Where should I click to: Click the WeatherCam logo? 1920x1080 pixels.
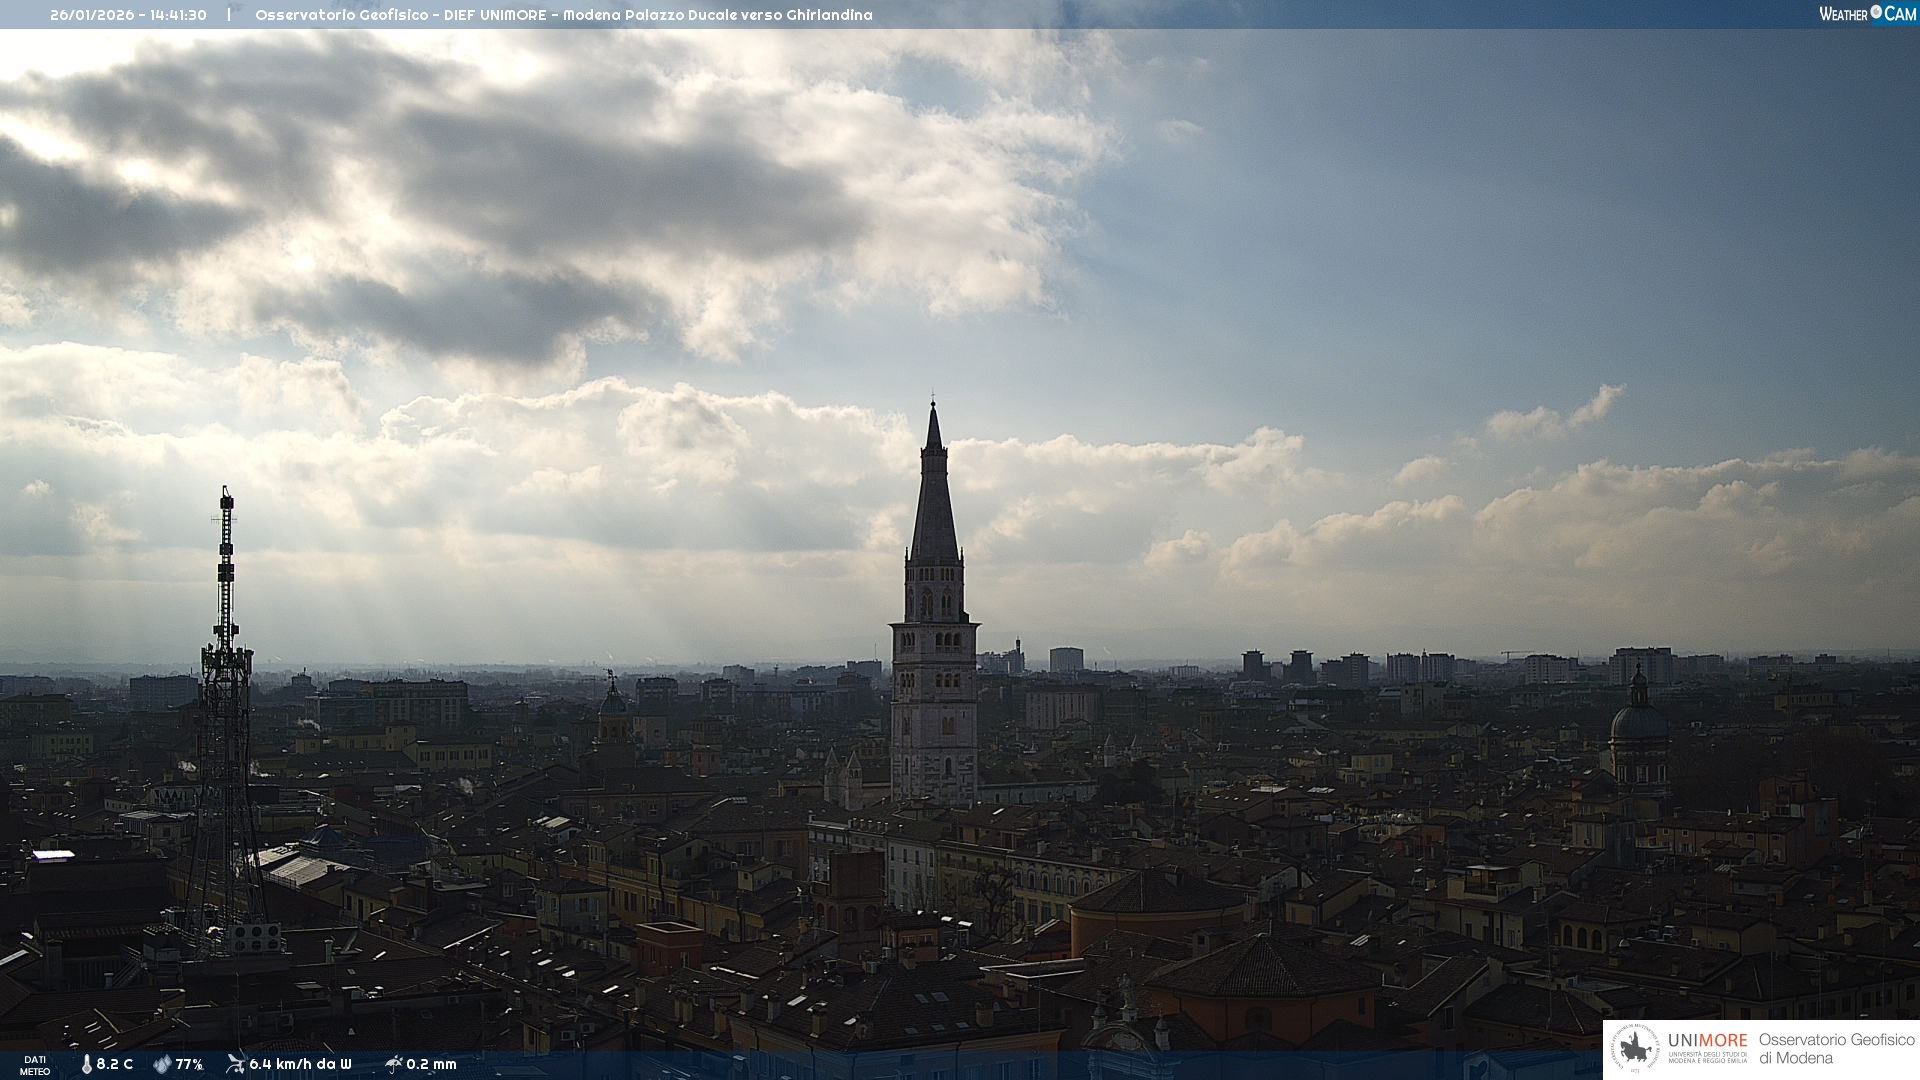1867,14
